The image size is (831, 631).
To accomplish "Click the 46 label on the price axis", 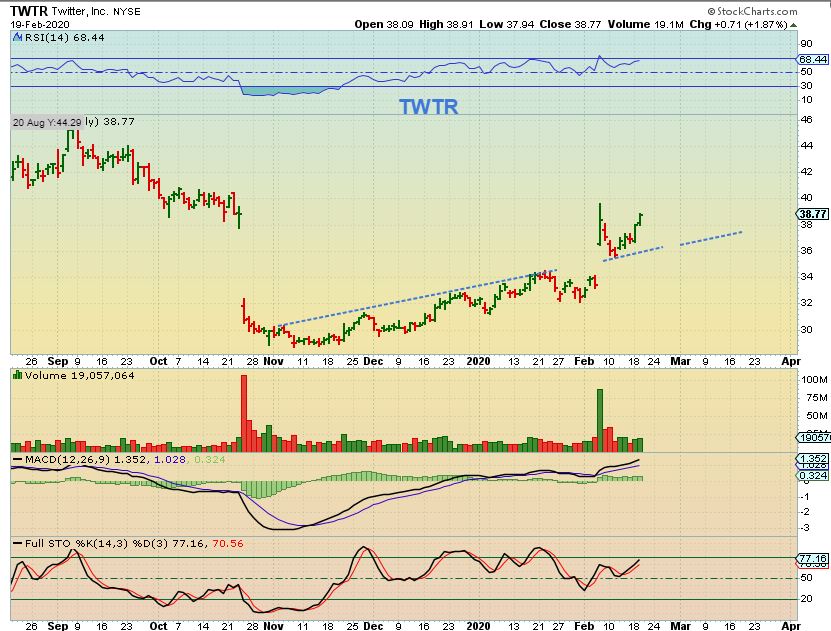I will 806,120.
